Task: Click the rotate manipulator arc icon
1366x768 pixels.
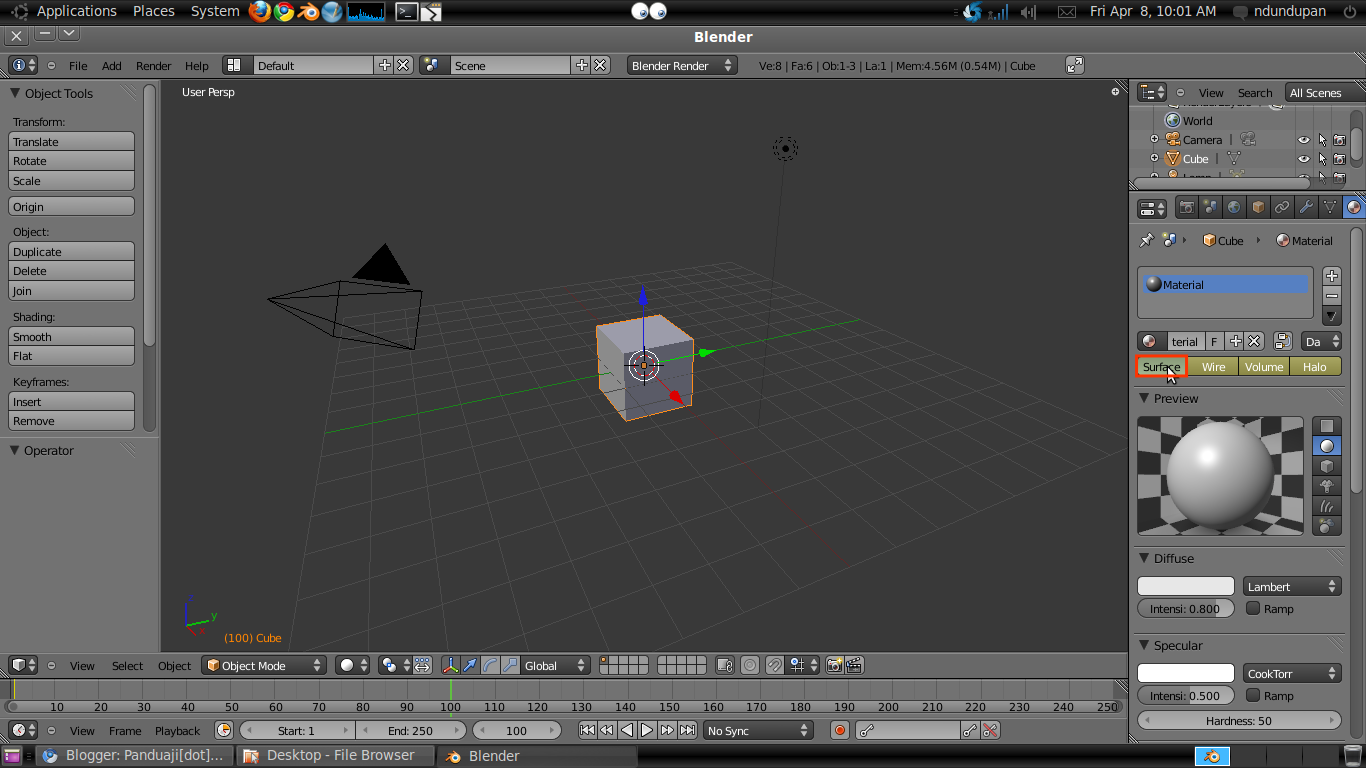Action: (490, 665)
